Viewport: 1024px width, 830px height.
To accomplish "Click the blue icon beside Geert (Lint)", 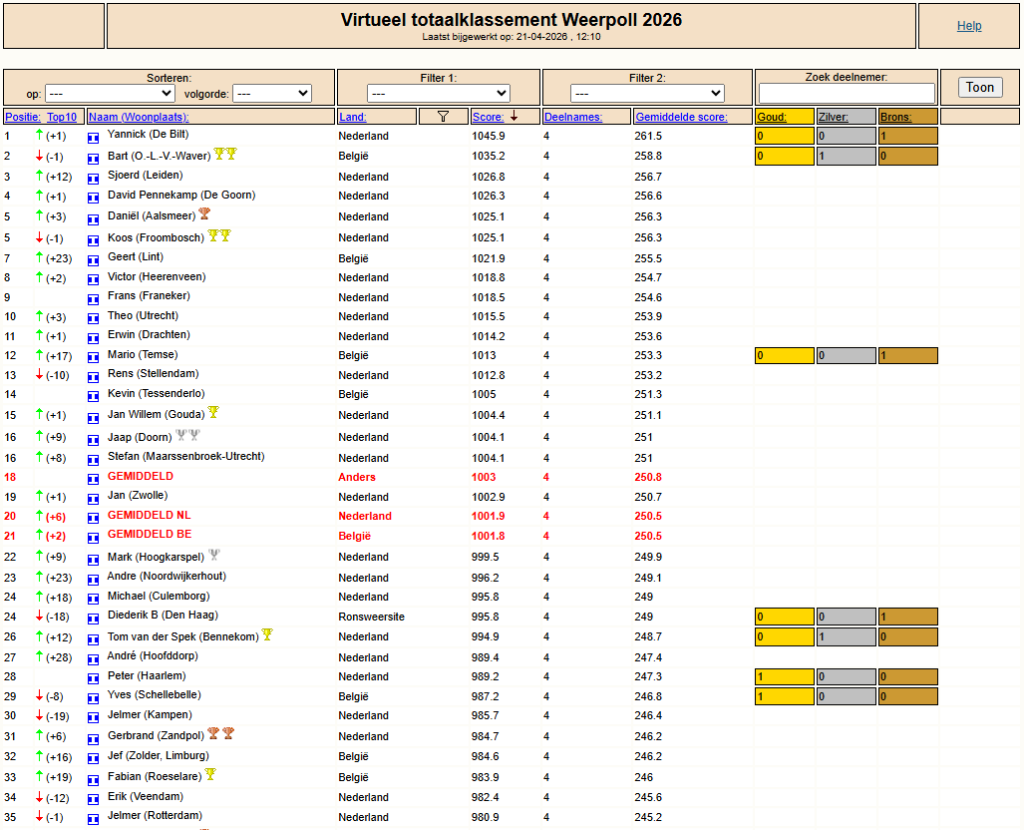I will pyautogui.click(x=94, y=259).
